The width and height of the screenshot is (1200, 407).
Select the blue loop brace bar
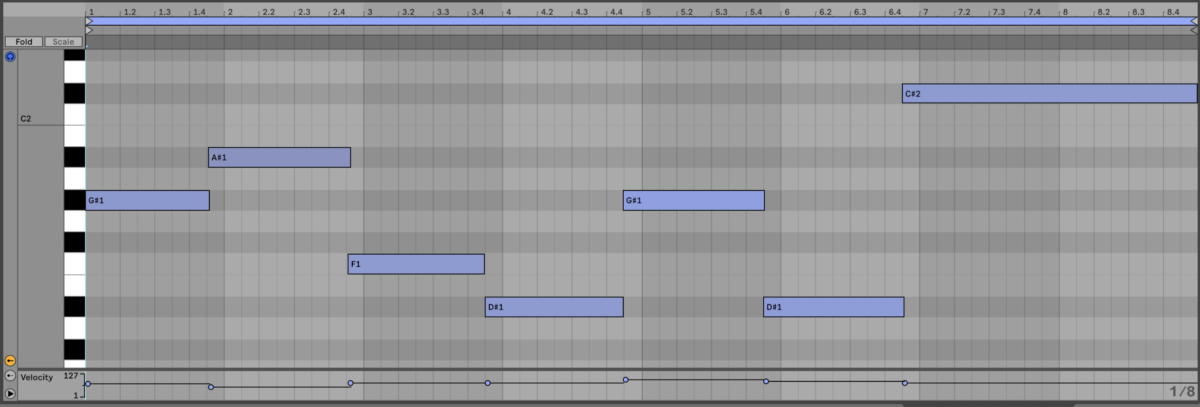(x=642, y=20)
